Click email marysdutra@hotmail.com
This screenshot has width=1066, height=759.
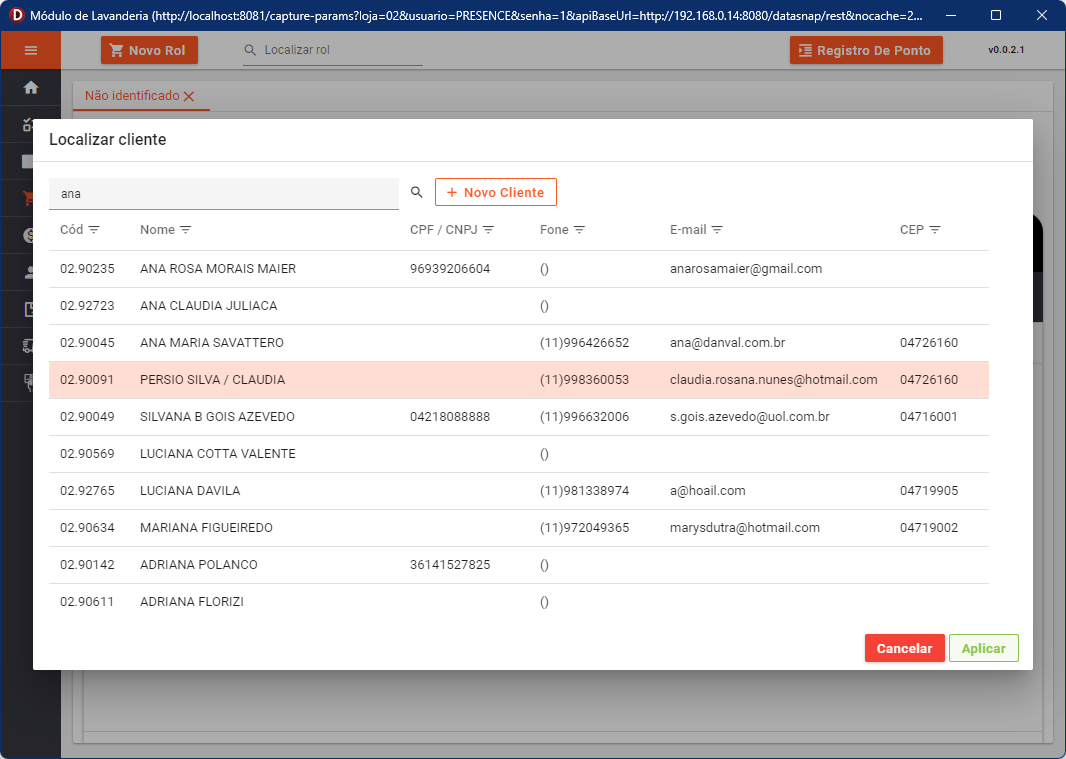pyautogui.click(x=745, y=528)
